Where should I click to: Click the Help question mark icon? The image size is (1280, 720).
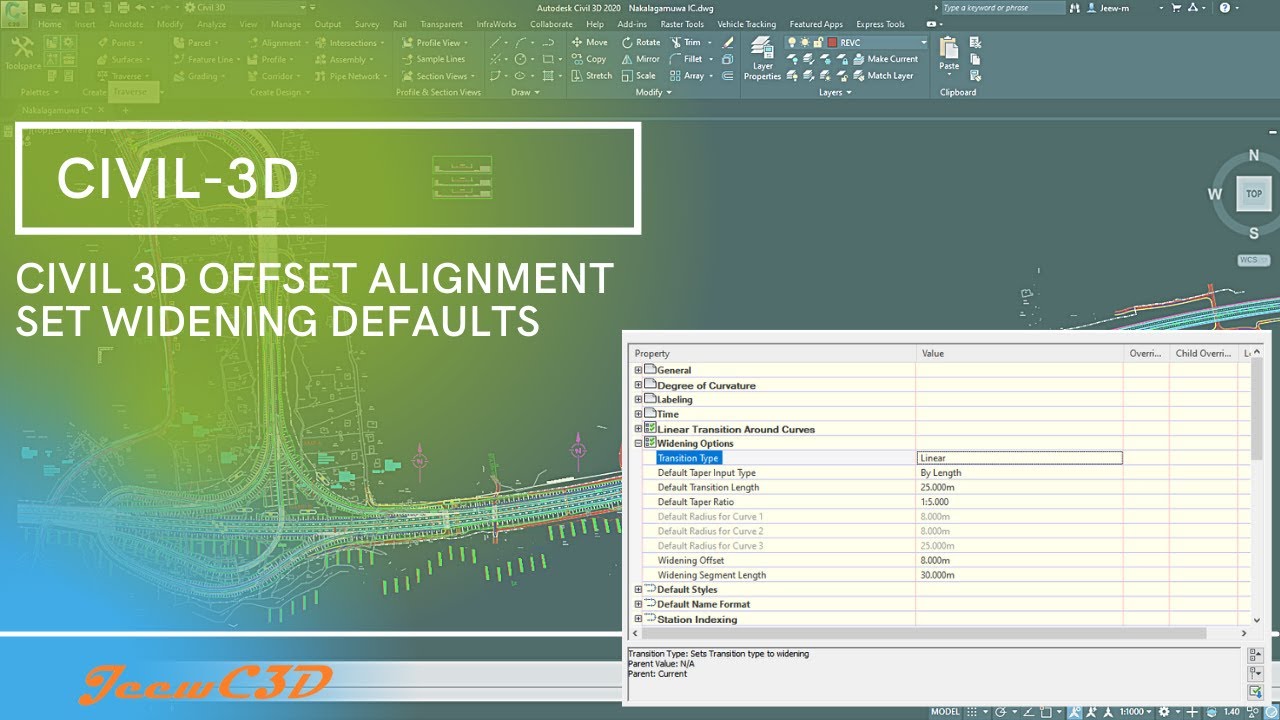click(1224, 8)
